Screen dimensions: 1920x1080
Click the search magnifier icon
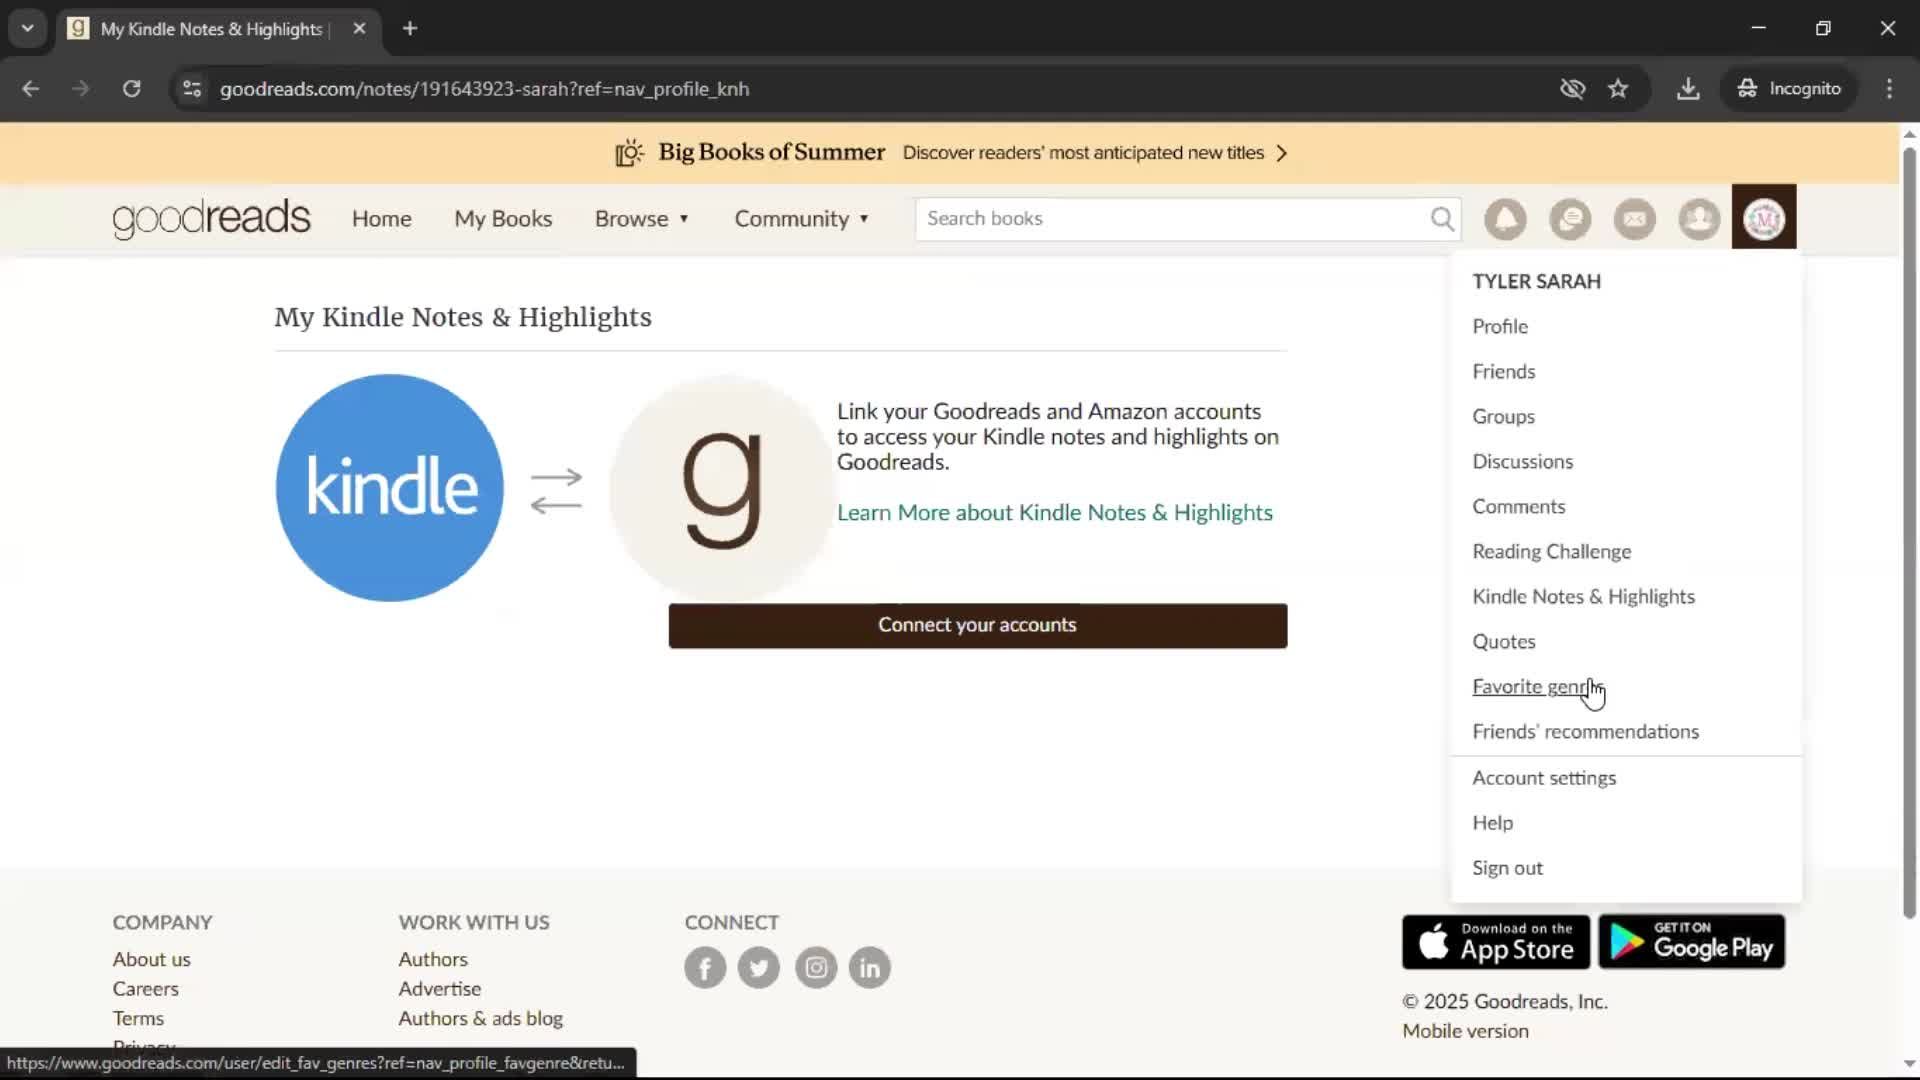click(x=1442, y=218)
